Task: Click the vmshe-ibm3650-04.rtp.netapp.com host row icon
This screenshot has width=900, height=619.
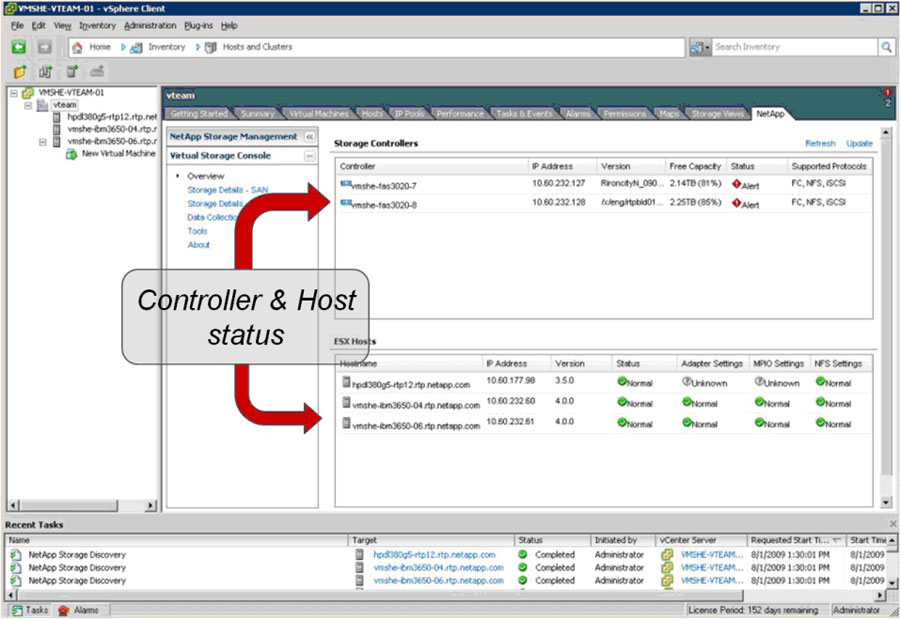Action: click(x=346, y=403)
